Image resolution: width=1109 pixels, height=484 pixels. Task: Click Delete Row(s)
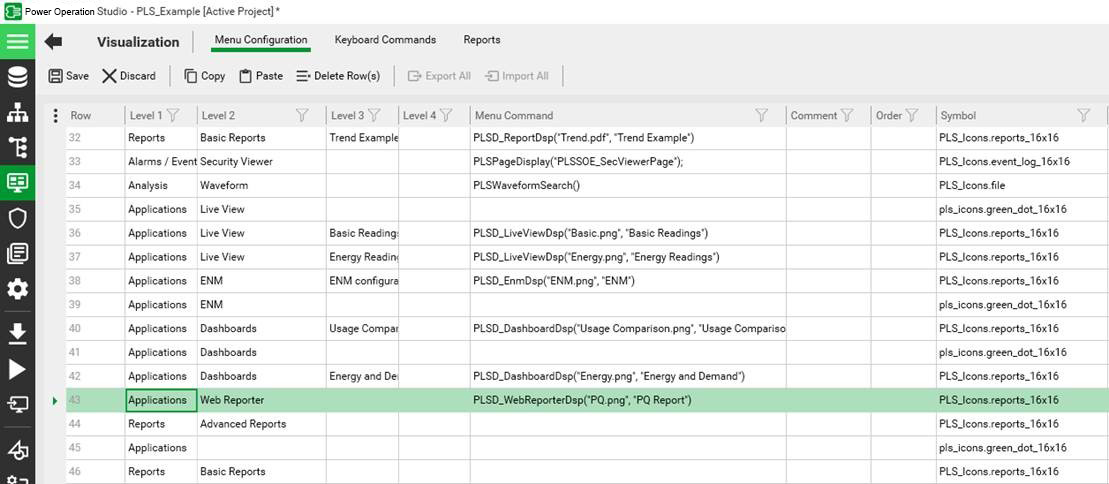(x=338, y=76)
